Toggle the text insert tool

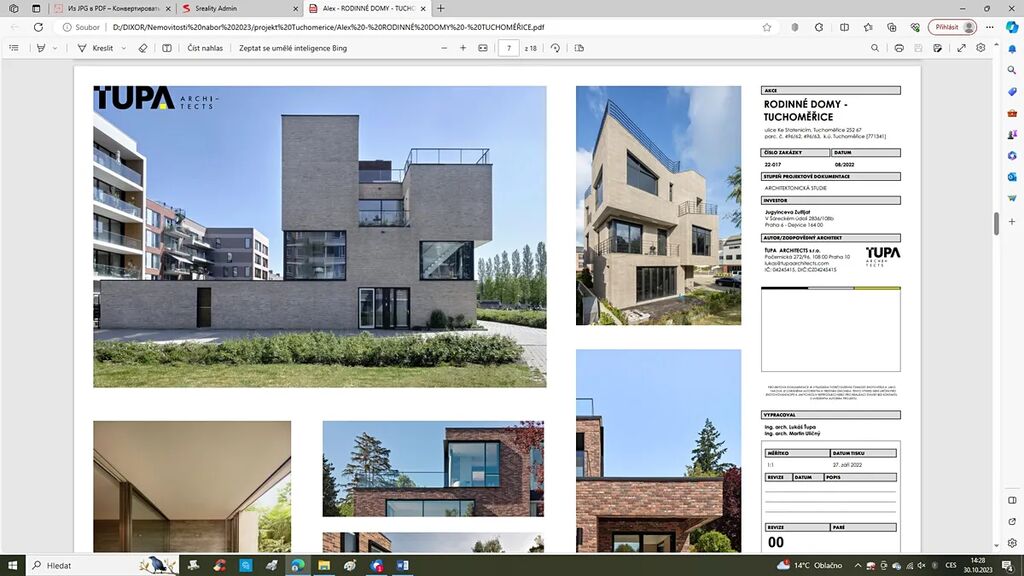click(167, 48)
